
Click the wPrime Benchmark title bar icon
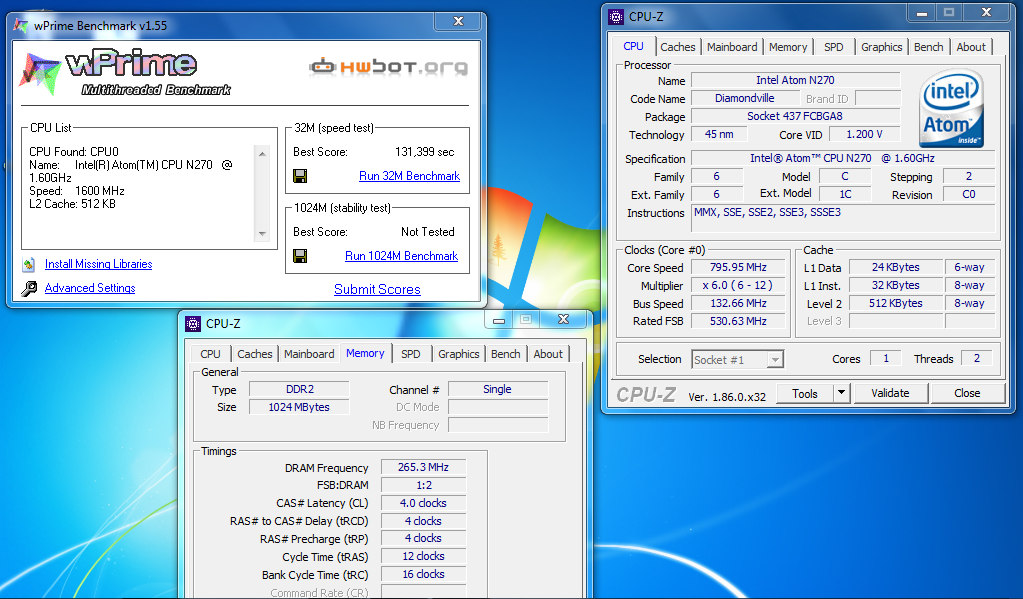(21, 26)
